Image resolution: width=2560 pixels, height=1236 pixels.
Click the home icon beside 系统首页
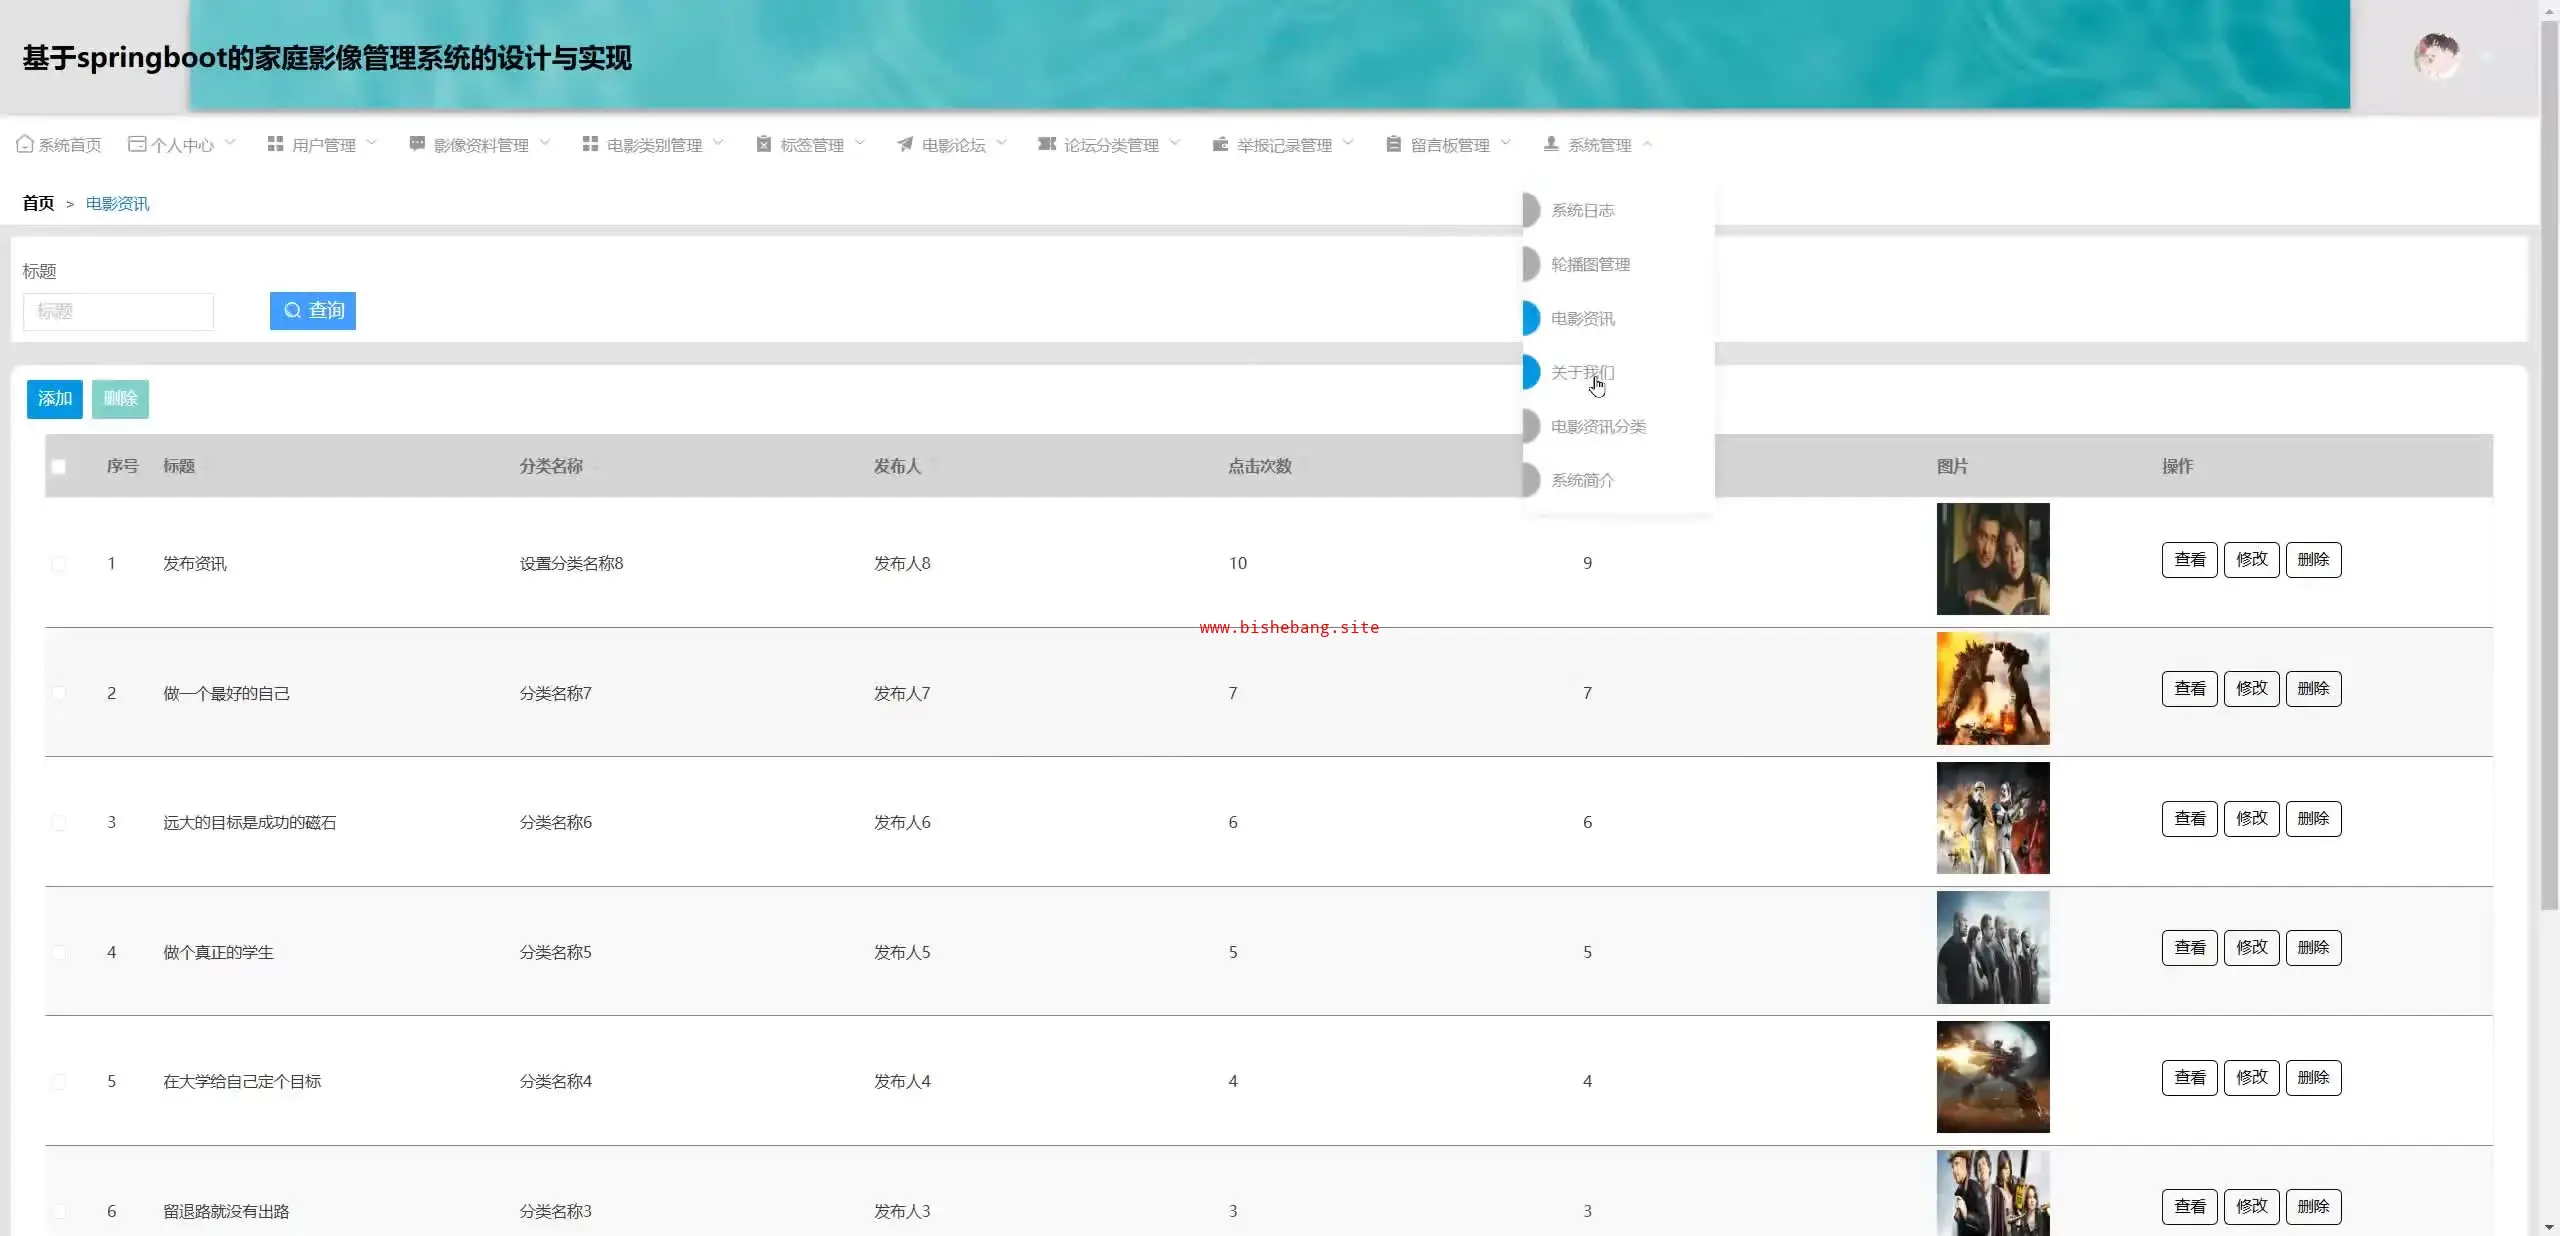tap(25, 144)
